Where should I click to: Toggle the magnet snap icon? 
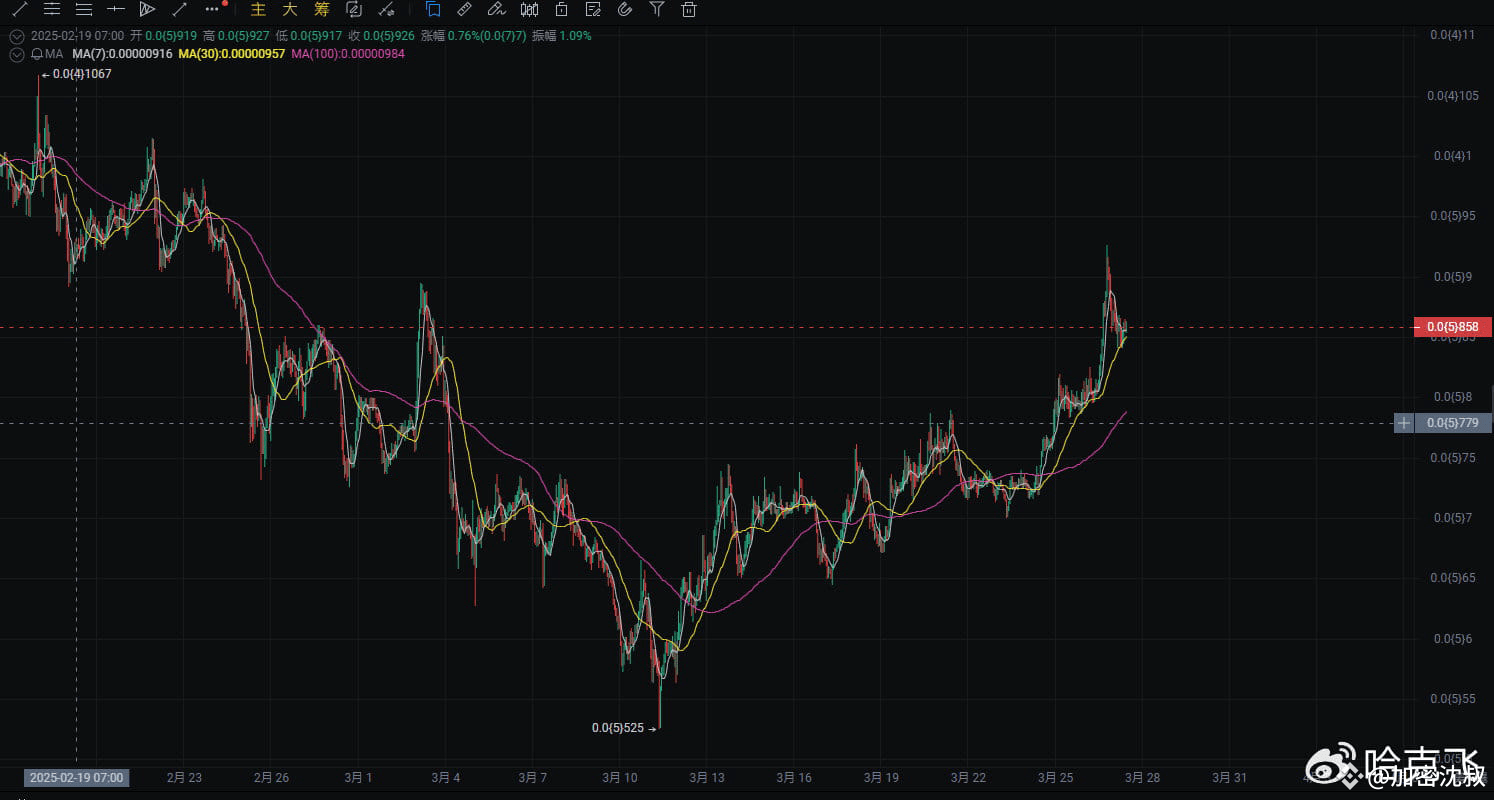pos(625,9)
